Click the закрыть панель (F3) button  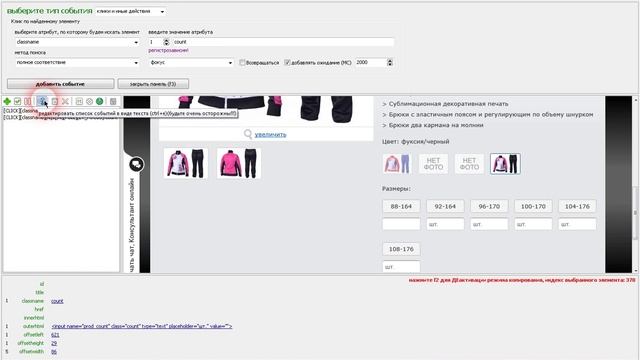(x=153, y=84)
